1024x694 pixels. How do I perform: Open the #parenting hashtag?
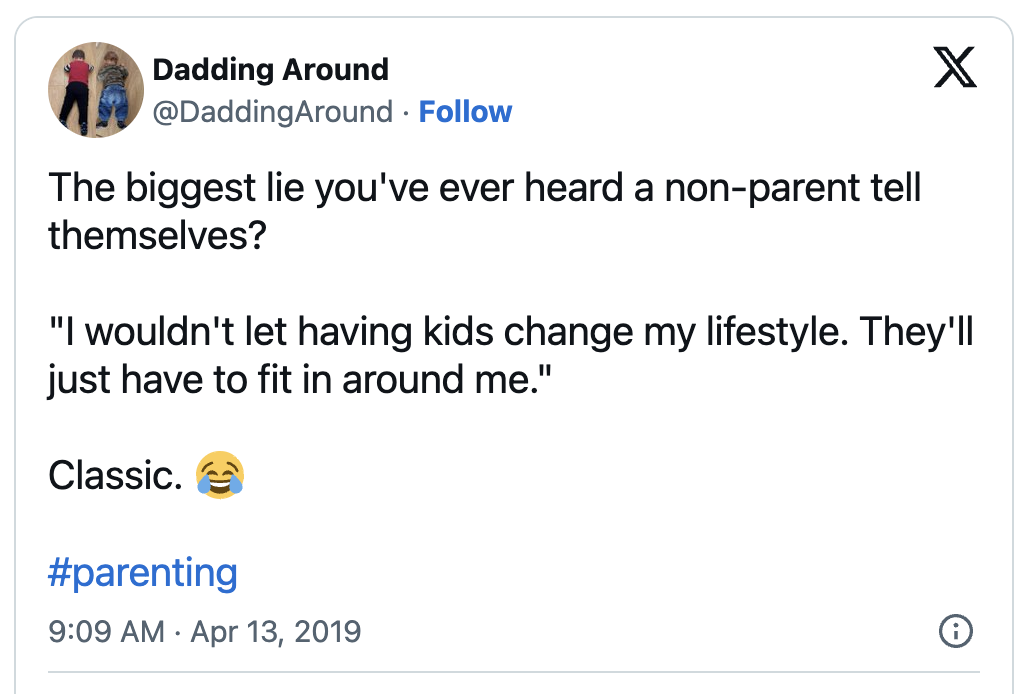[143, 573]
